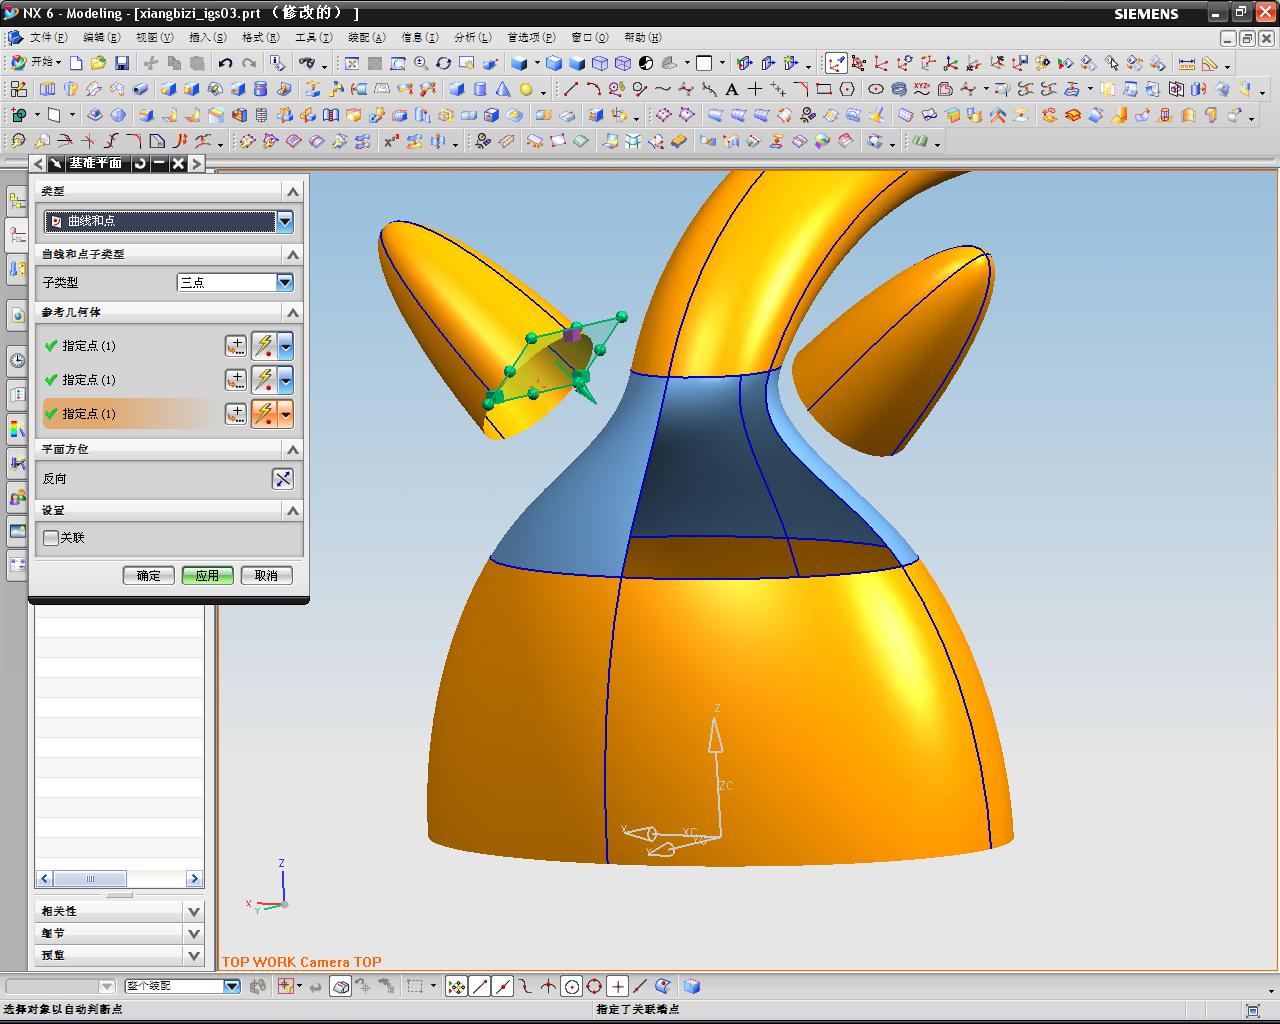Select the Rectangle curve tool

pyautogui.click(x=824, y=89)
